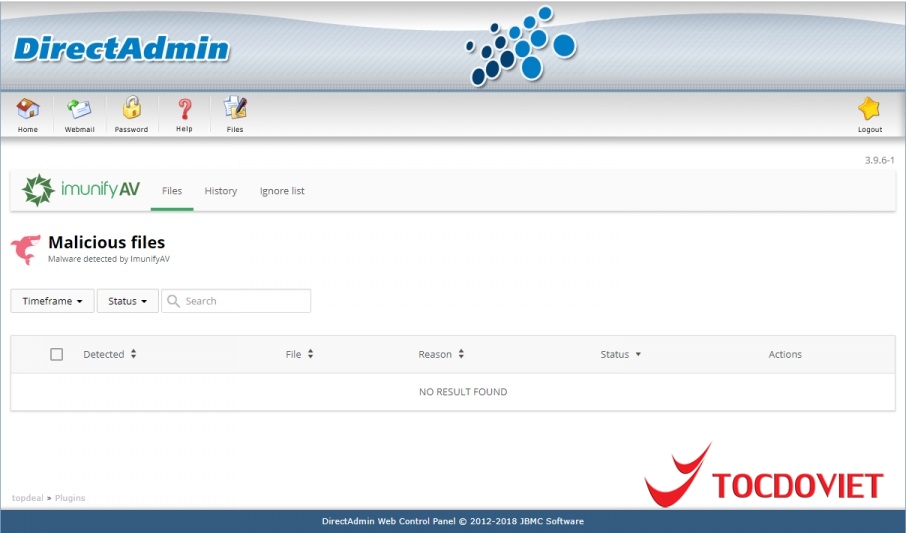Click the DirectAdmin logo
The height and width of the screenshot is (533, 906).
click(121, 49)
